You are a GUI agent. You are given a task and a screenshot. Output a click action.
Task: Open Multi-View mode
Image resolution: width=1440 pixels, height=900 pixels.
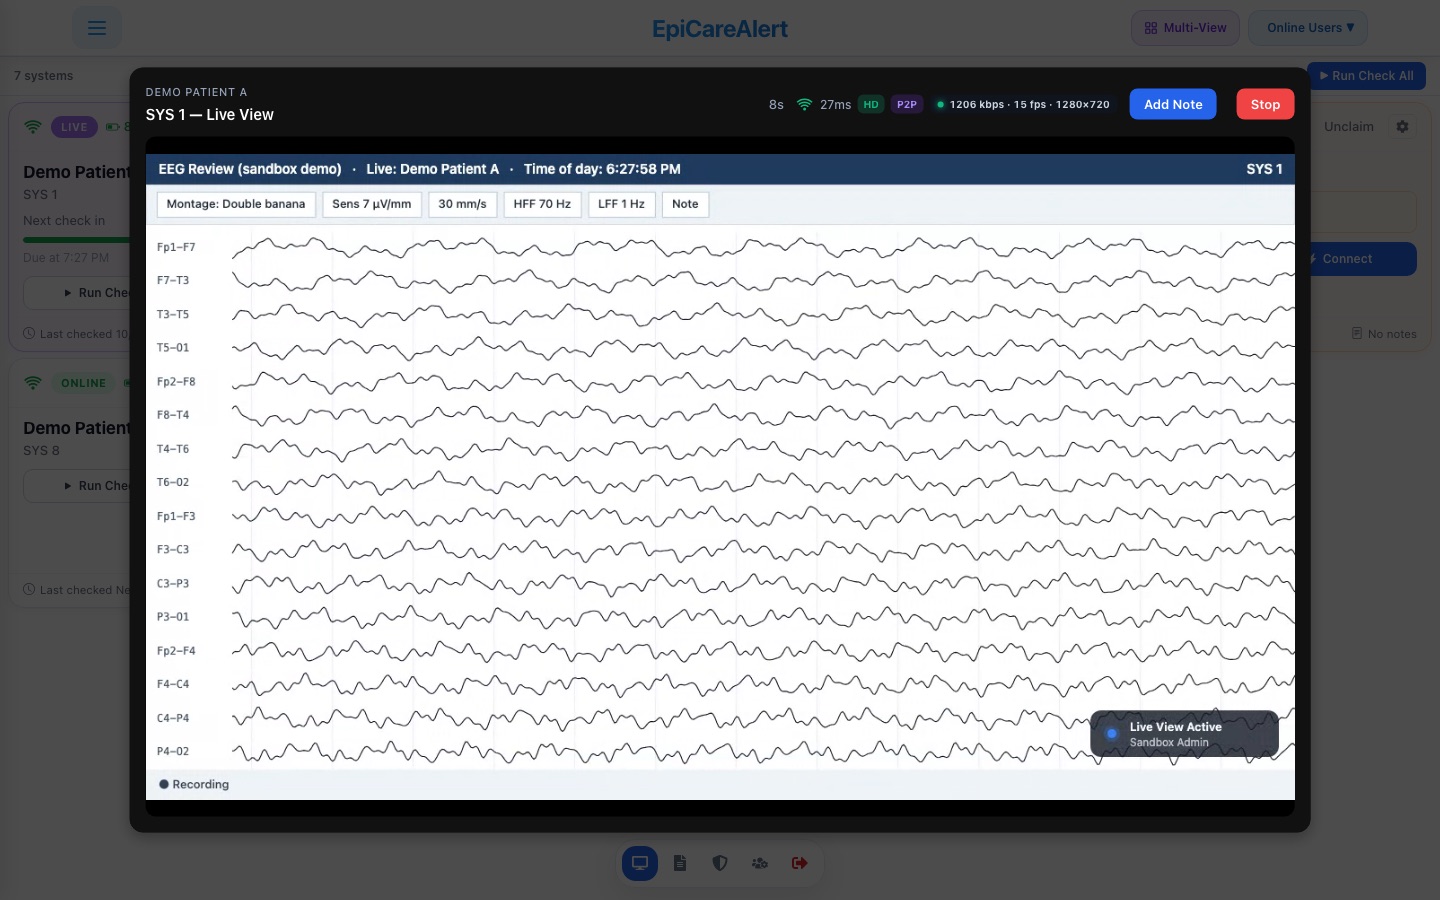[1186, 28]
